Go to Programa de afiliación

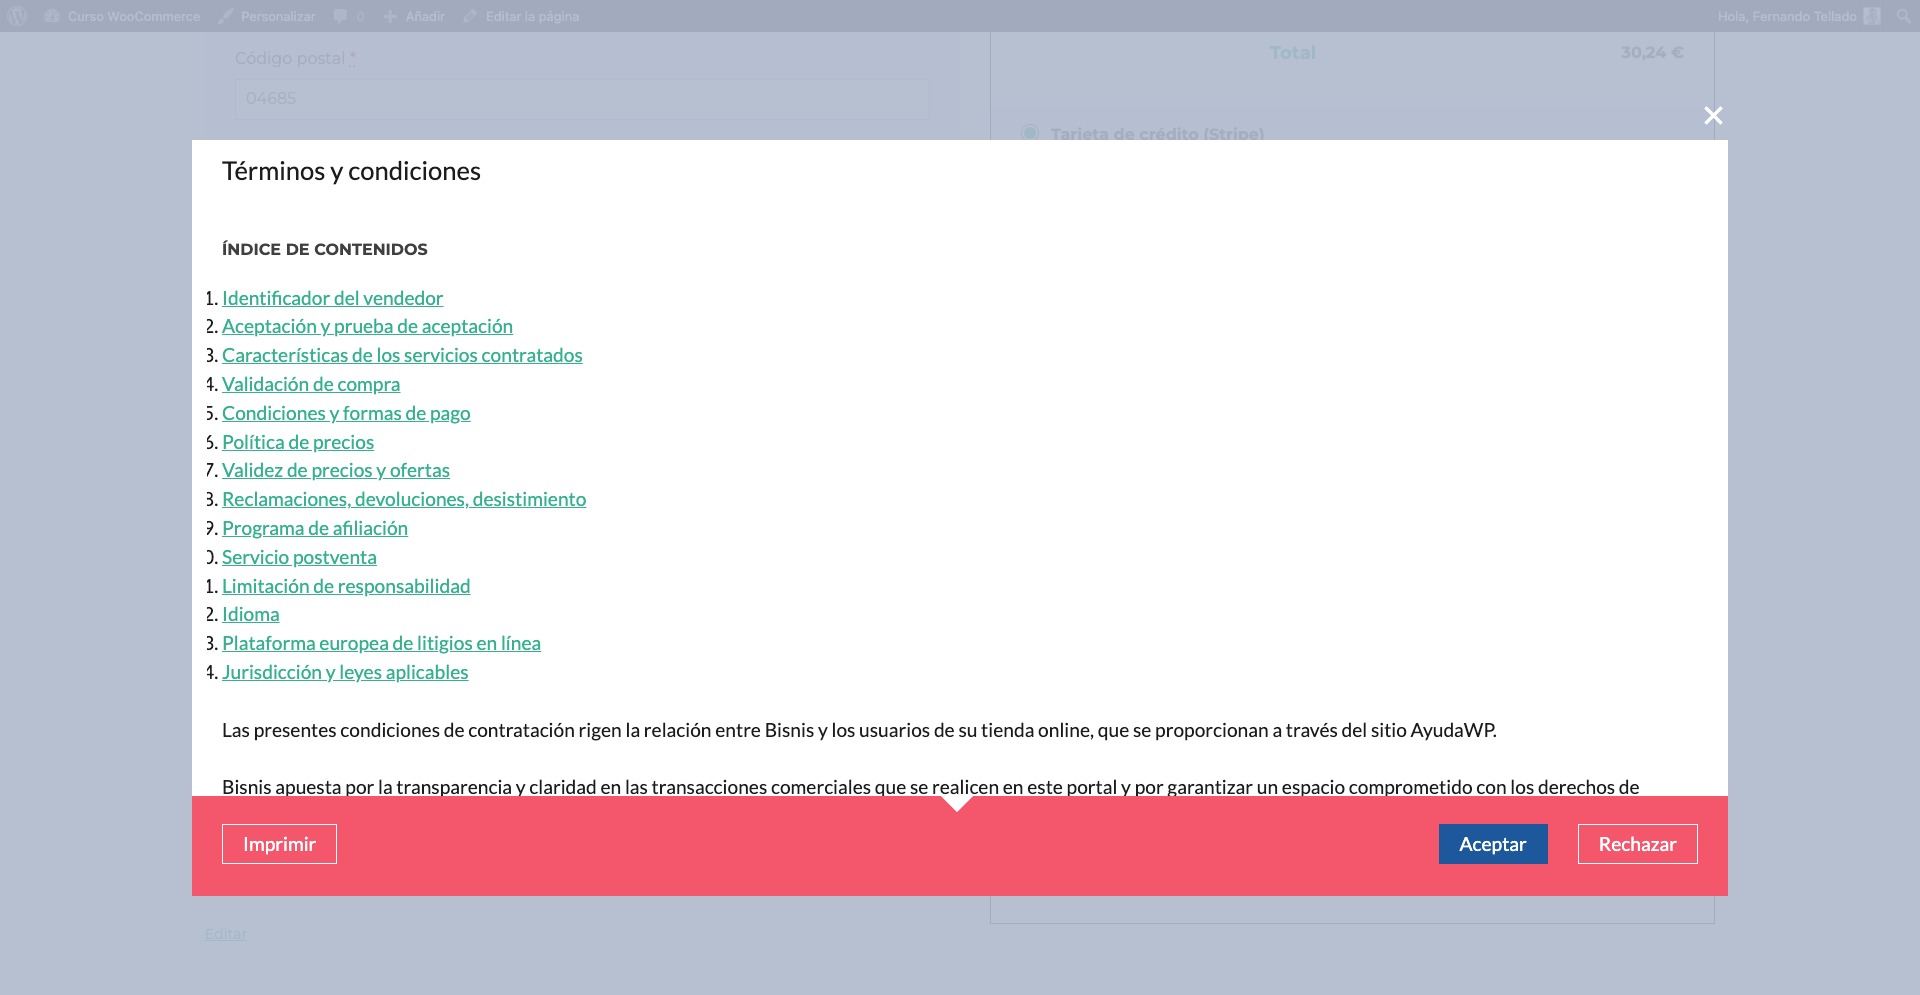[x=315, y=528]
